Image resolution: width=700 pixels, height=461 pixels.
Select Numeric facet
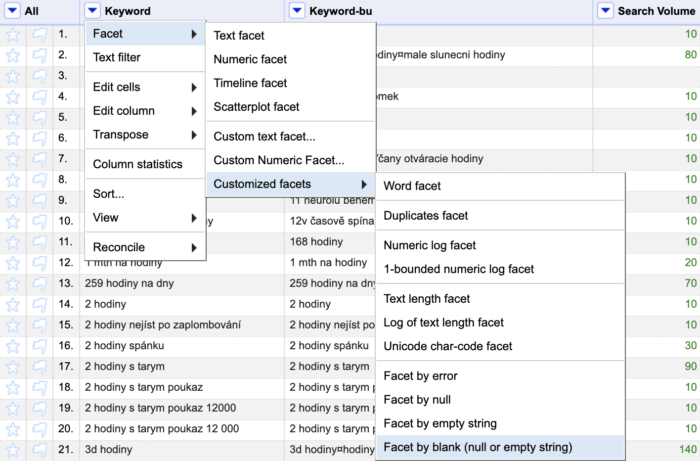tap(291, 59)
